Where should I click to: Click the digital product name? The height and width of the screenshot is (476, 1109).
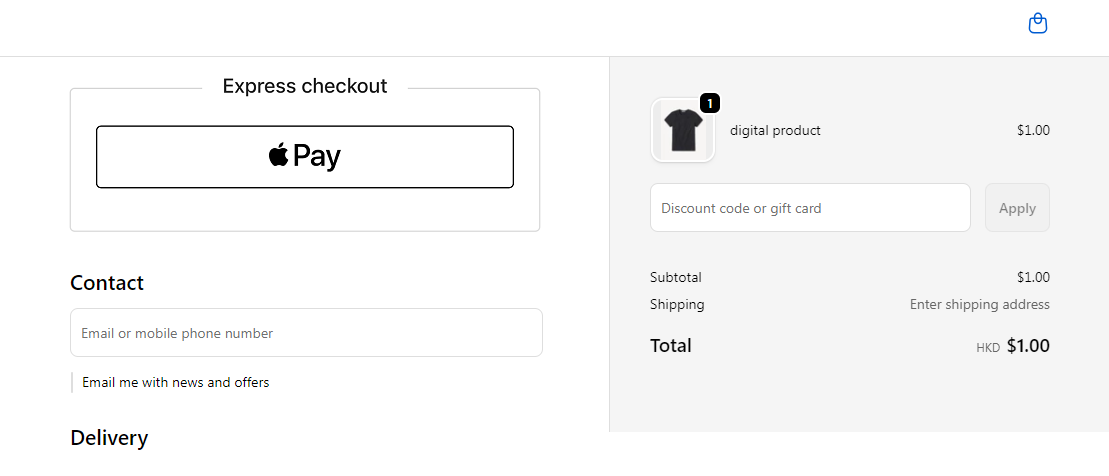point(775,130)
